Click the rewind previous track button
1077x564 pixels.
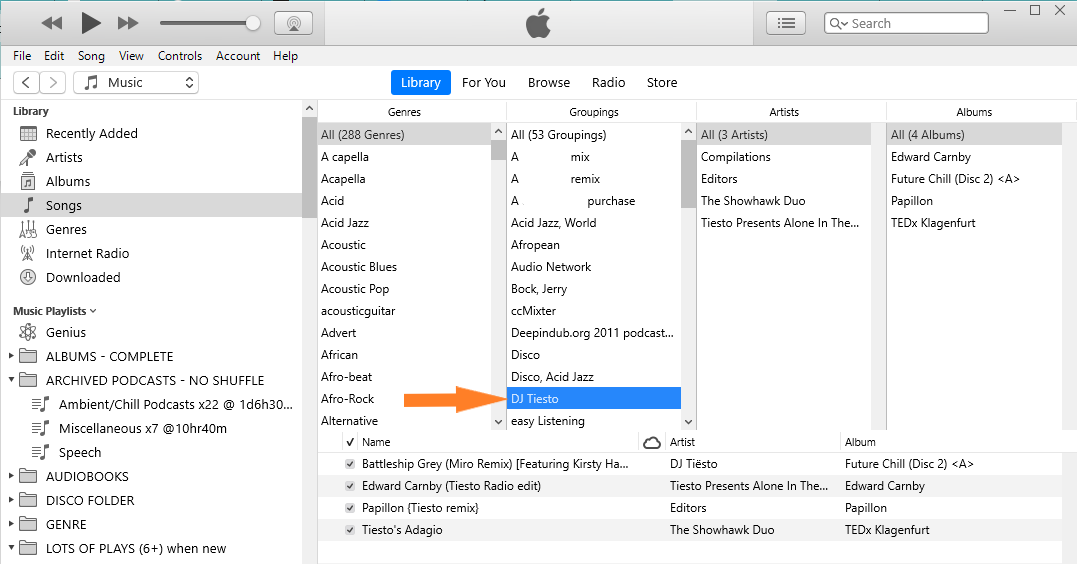(x=52, y=23)
